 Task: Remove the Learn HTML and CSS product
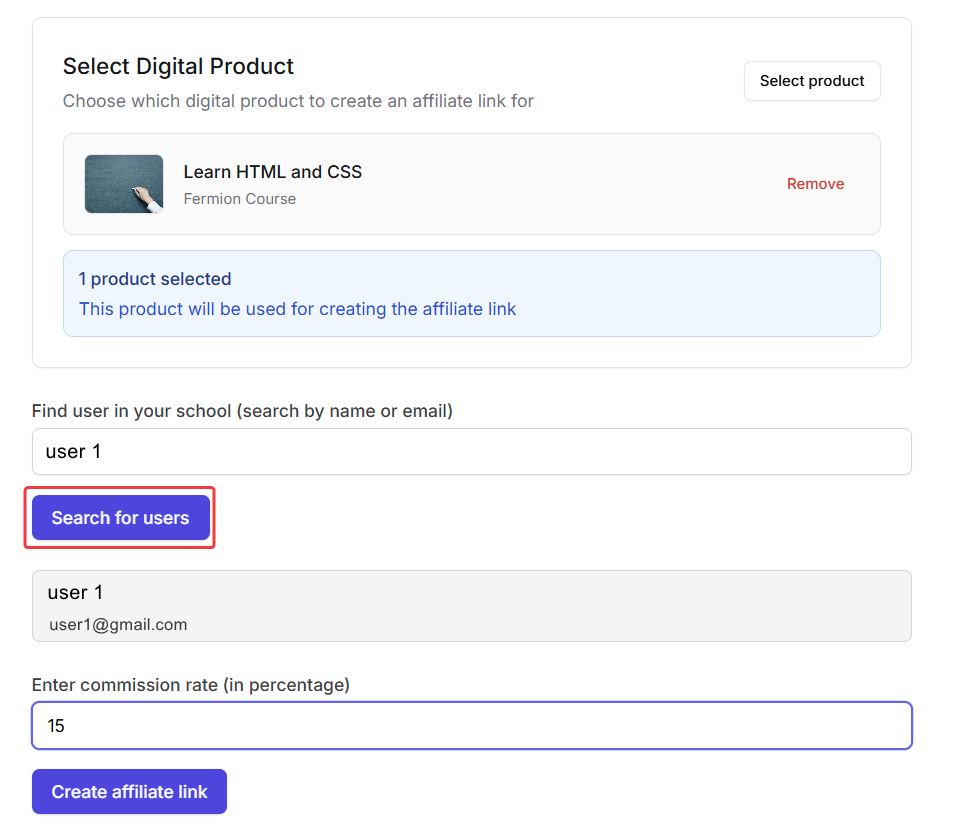click(x=815, y=184)
